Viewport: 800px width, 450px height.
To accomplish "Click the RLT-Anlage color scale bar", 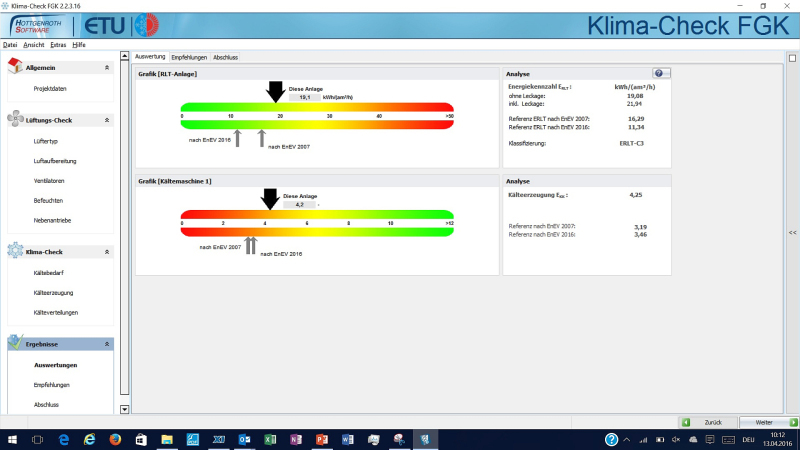I will coord(317,116).
